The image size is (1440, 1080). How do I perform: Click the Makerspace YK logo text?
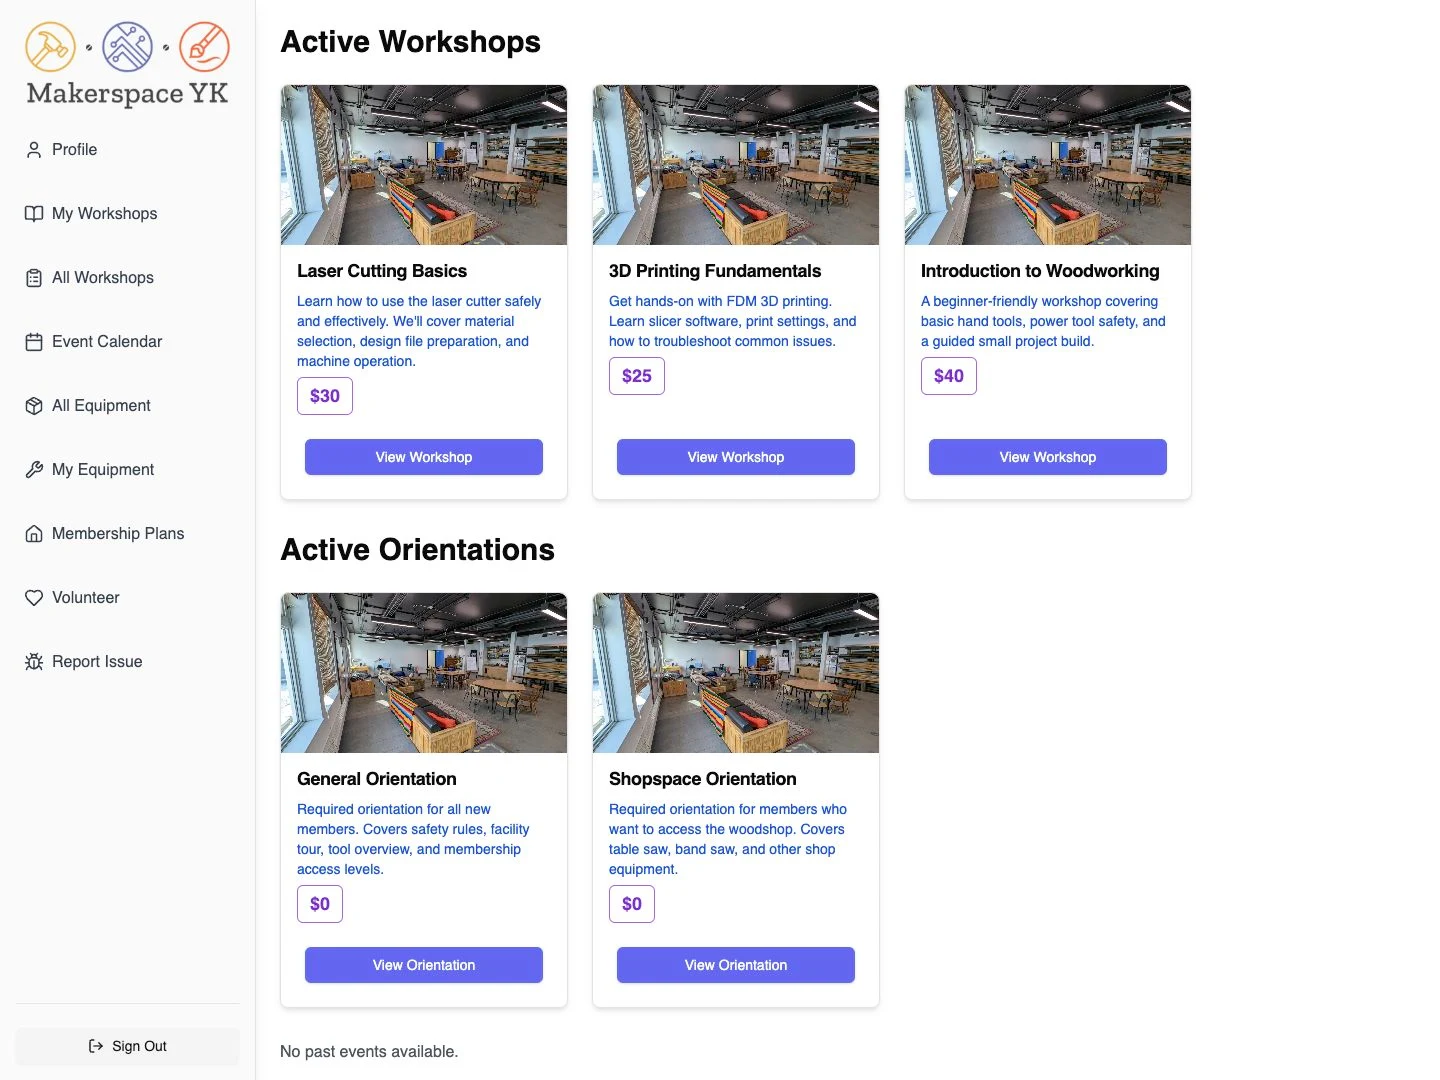[x=127, y=93]
